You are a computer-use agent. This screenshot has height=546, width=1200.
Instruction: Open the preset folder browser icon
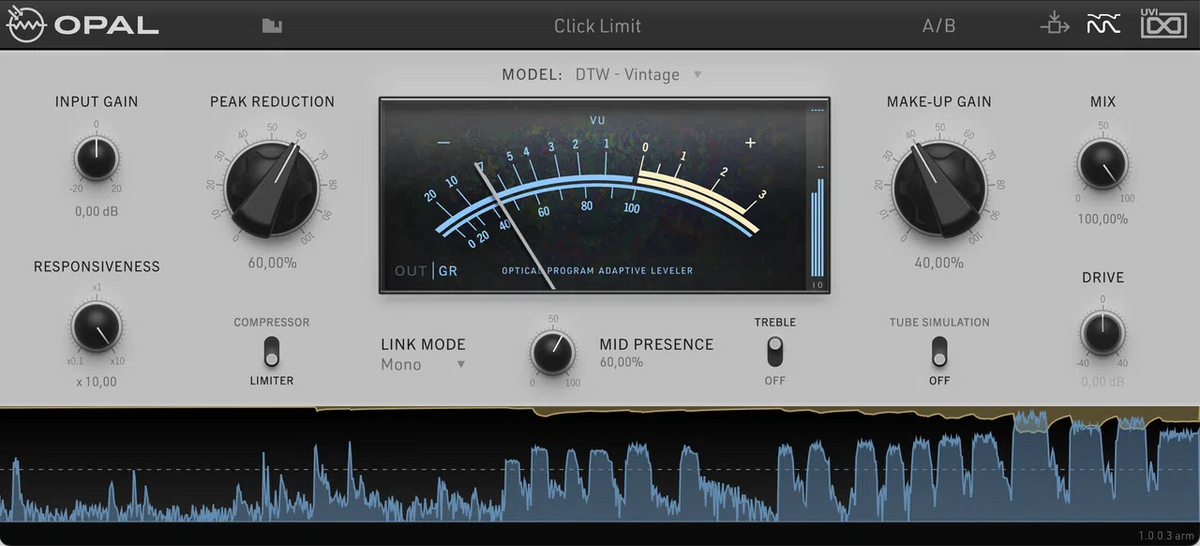[x=271, y=26]
